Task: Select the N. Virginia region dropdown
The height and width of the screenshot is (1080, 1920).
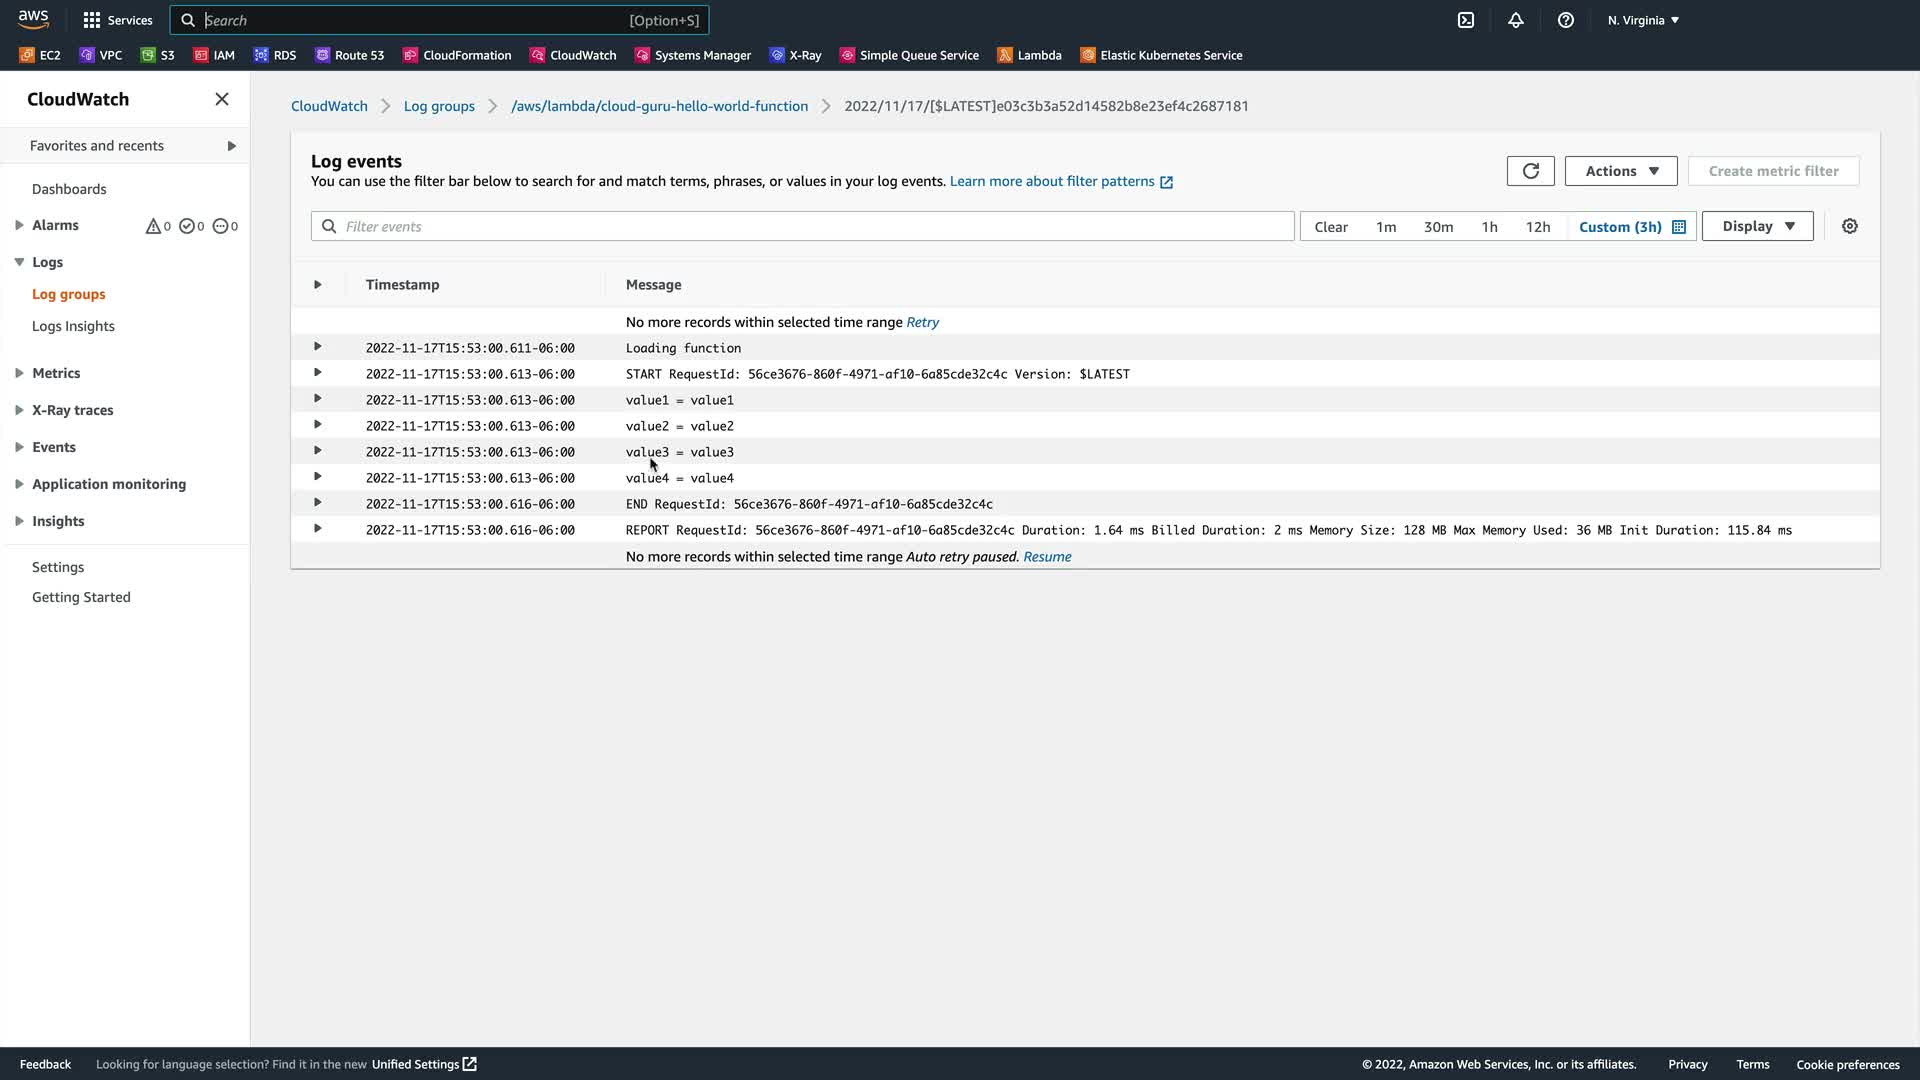Action: 1643,20
